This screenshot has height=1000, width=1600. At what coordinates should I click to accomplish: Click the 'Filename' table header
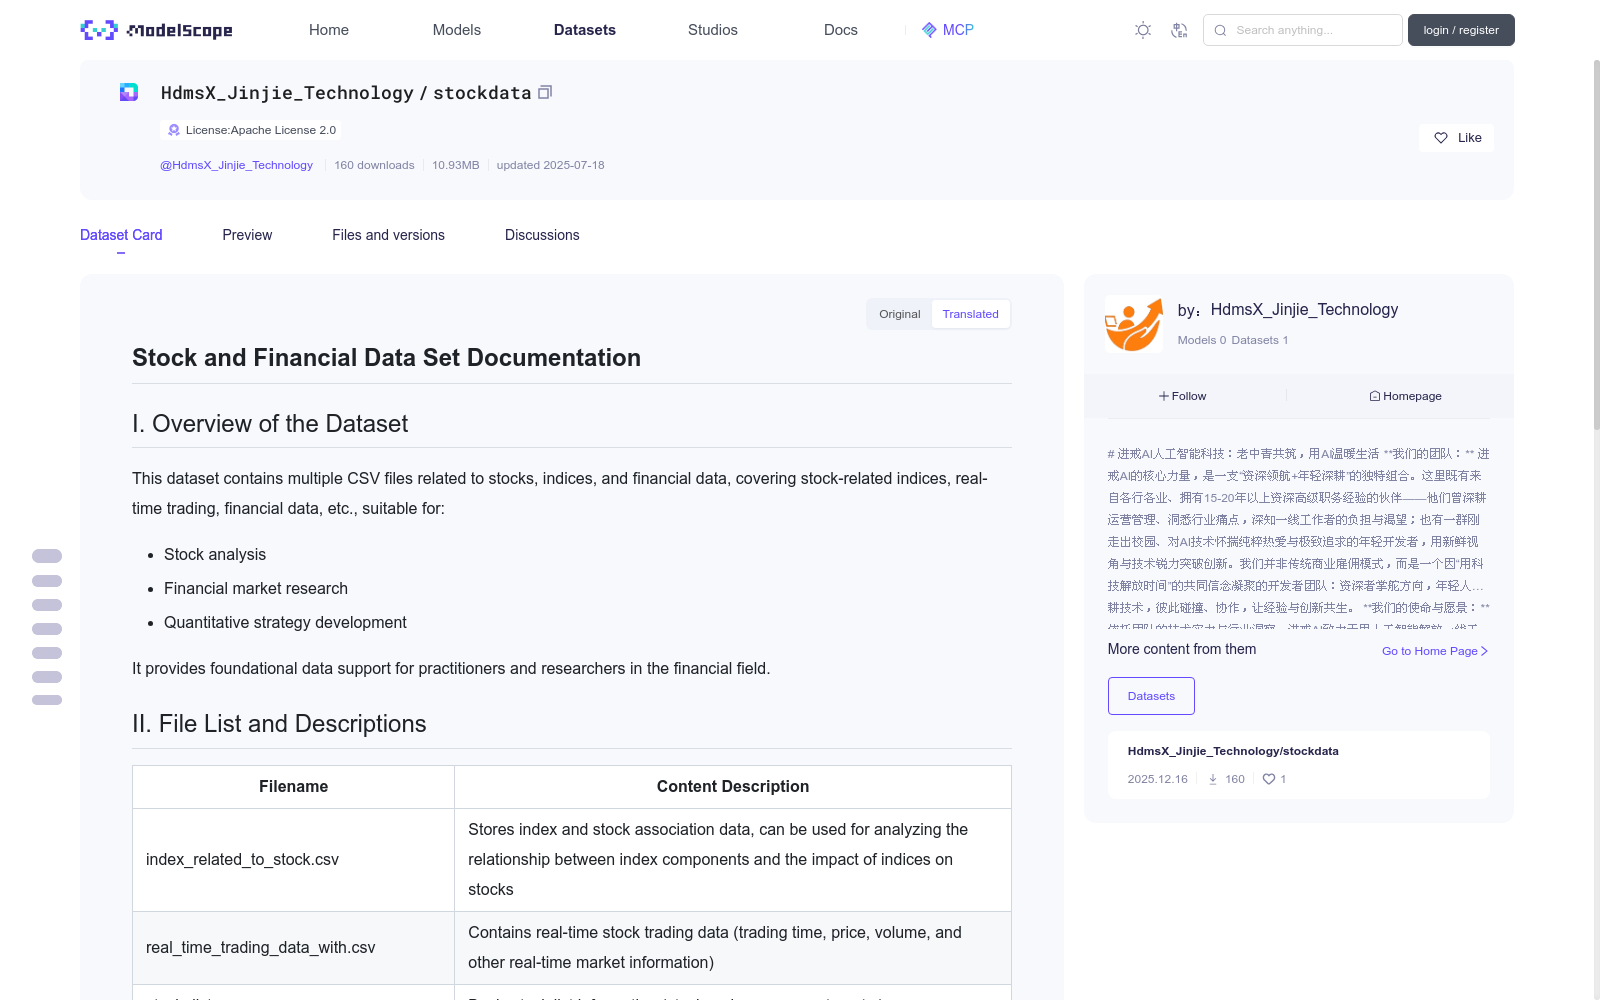tap(293, 787)
